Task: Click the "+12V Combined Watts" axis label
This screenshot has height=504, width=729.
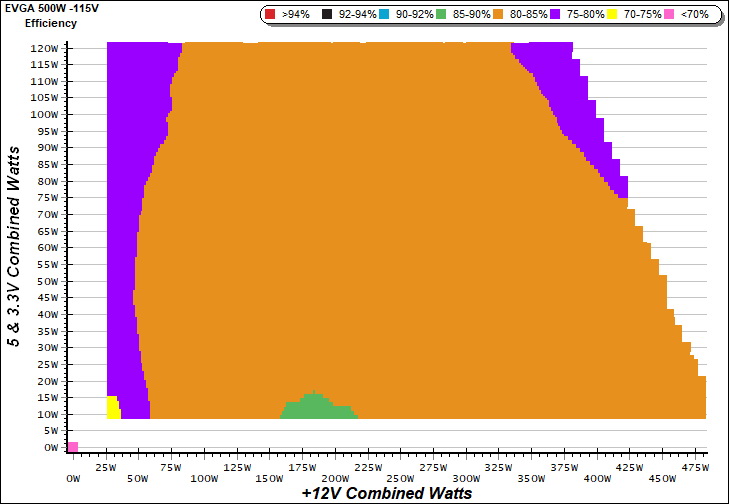Action: point(386,493)
